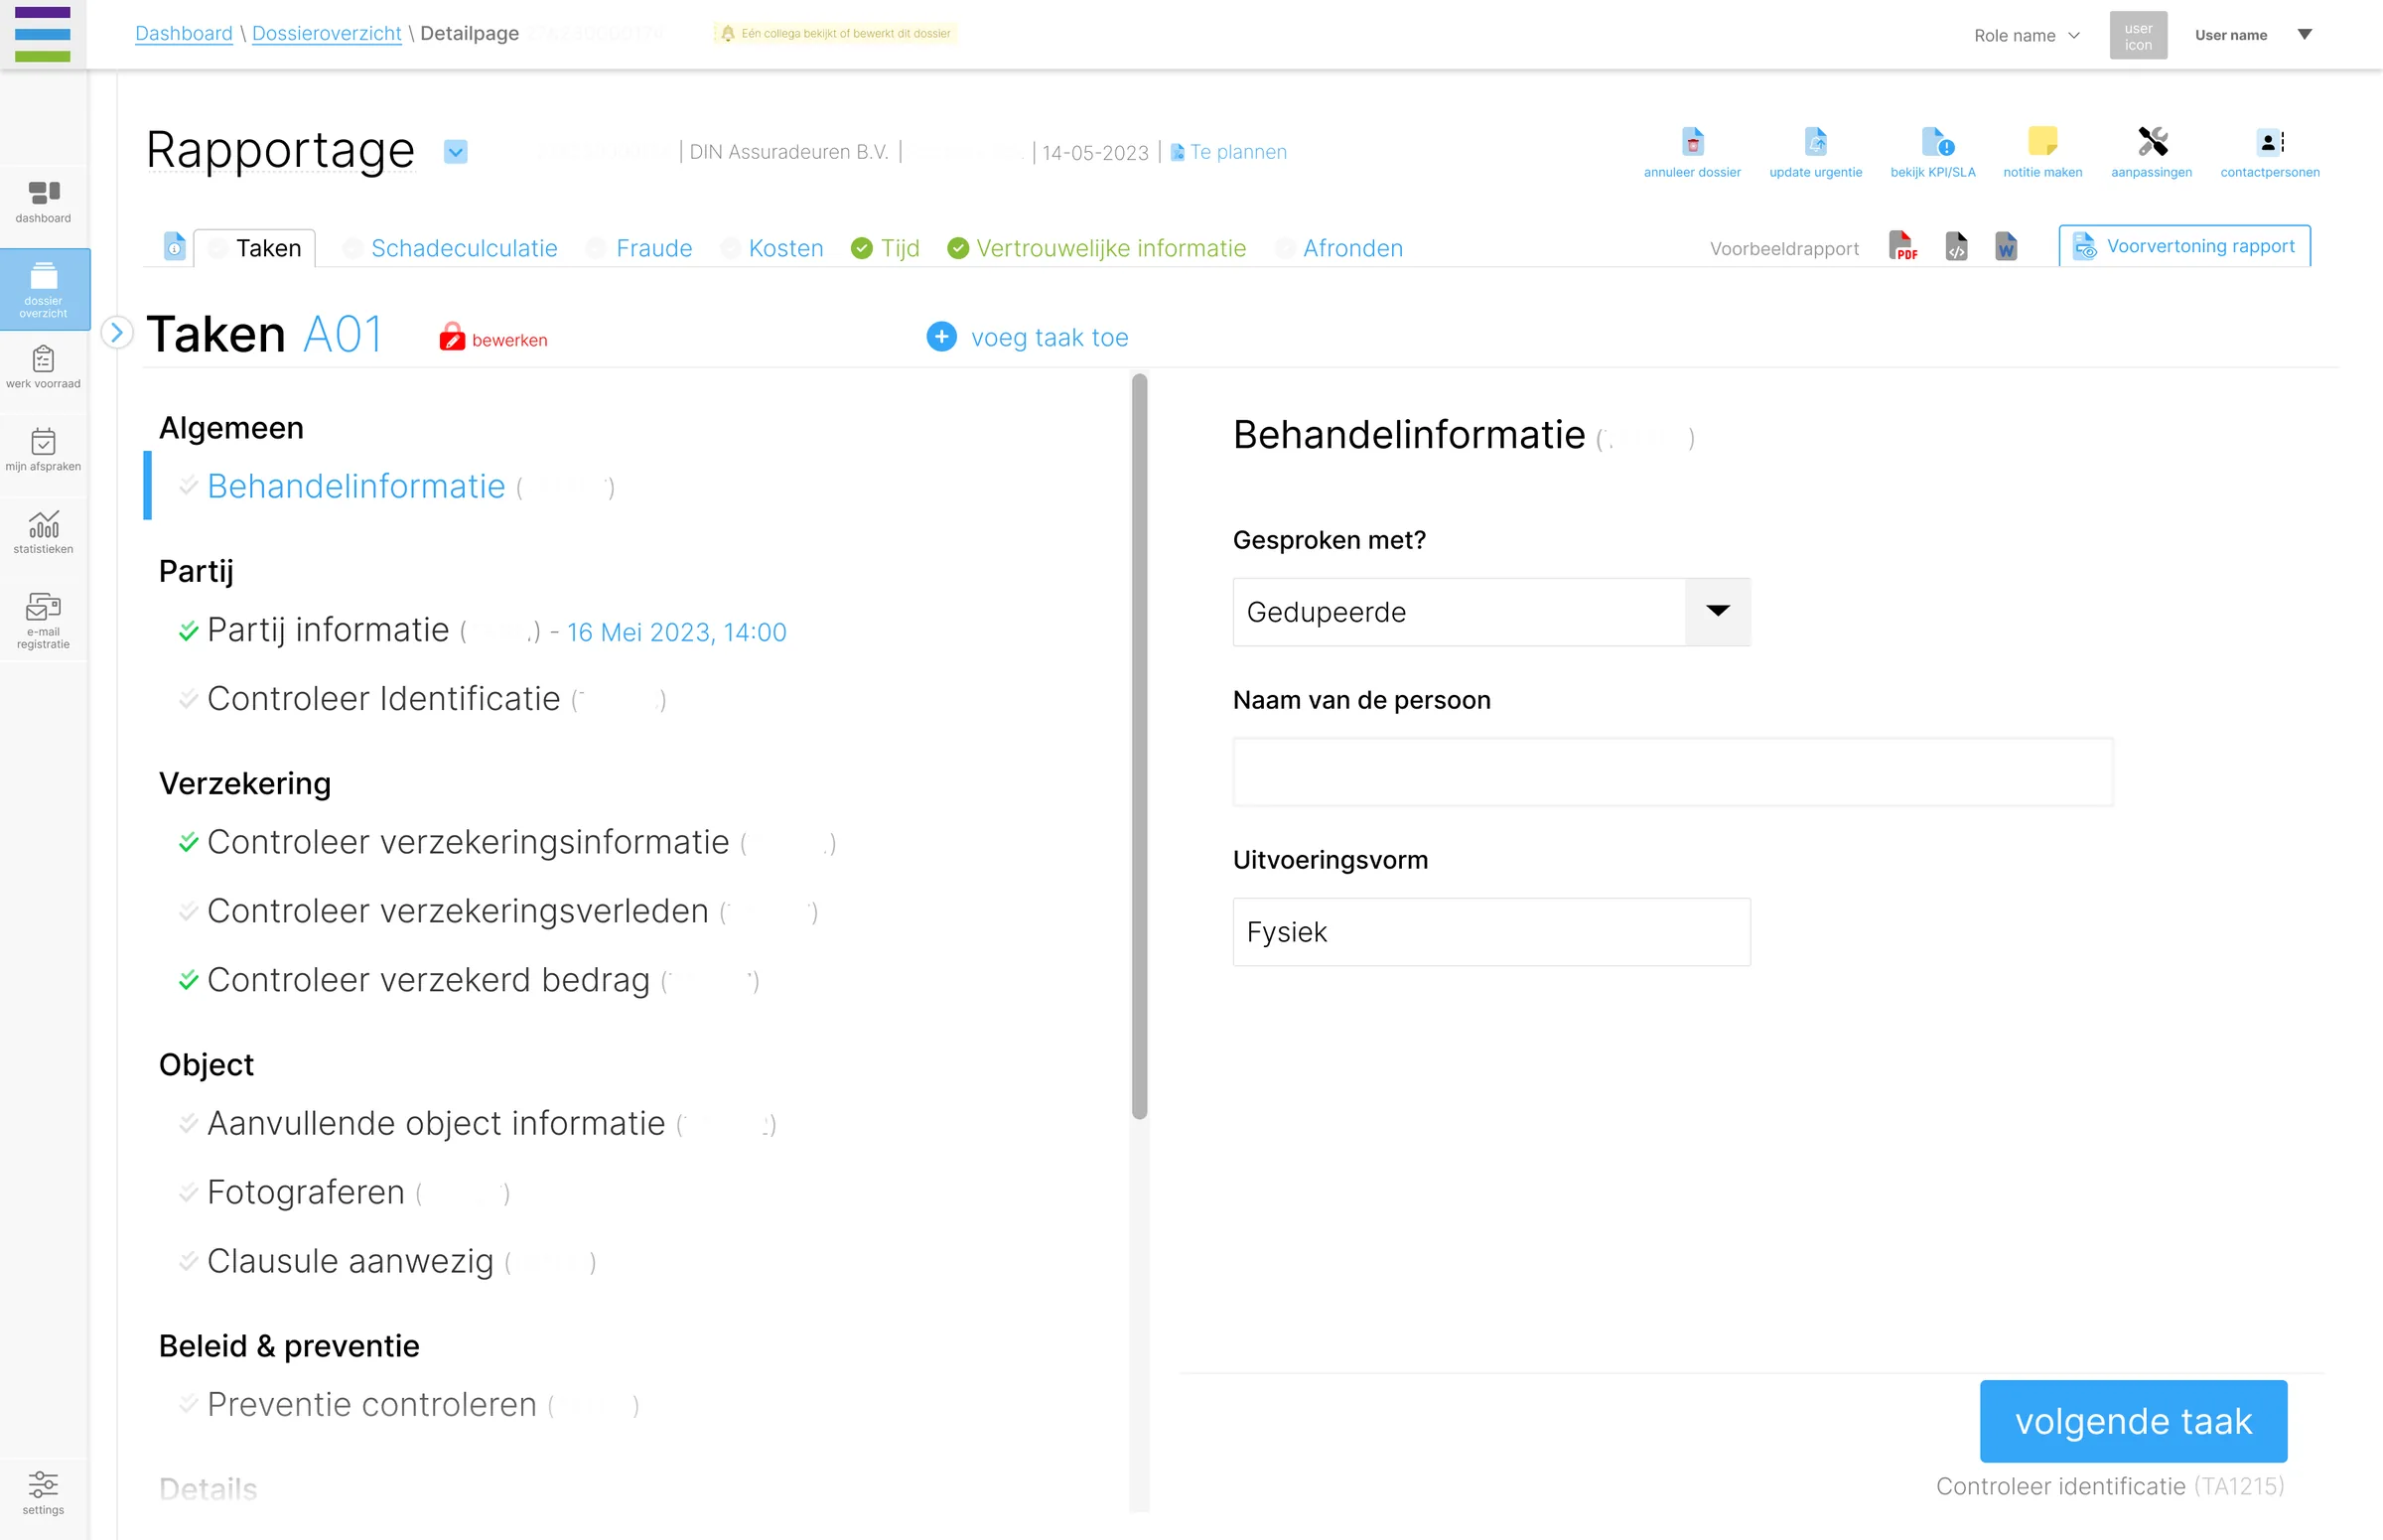This screenshot has width=2383, height=1540.
Task: Click voeg taak toe link
Action: (x=1028, y=337)
